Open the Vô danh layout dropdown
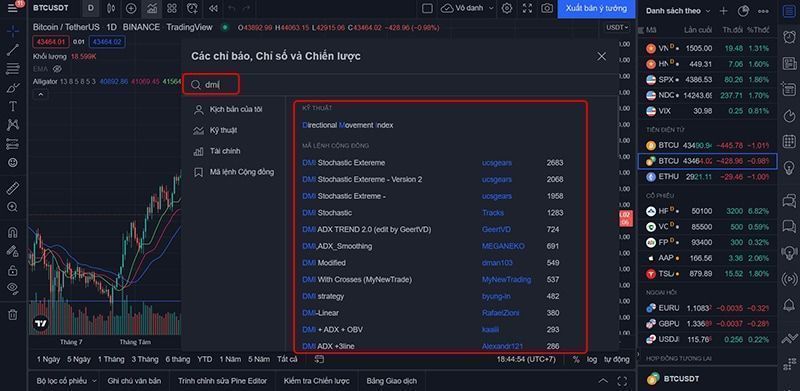This screenshot has width=800, height=391. coord(468,8)
